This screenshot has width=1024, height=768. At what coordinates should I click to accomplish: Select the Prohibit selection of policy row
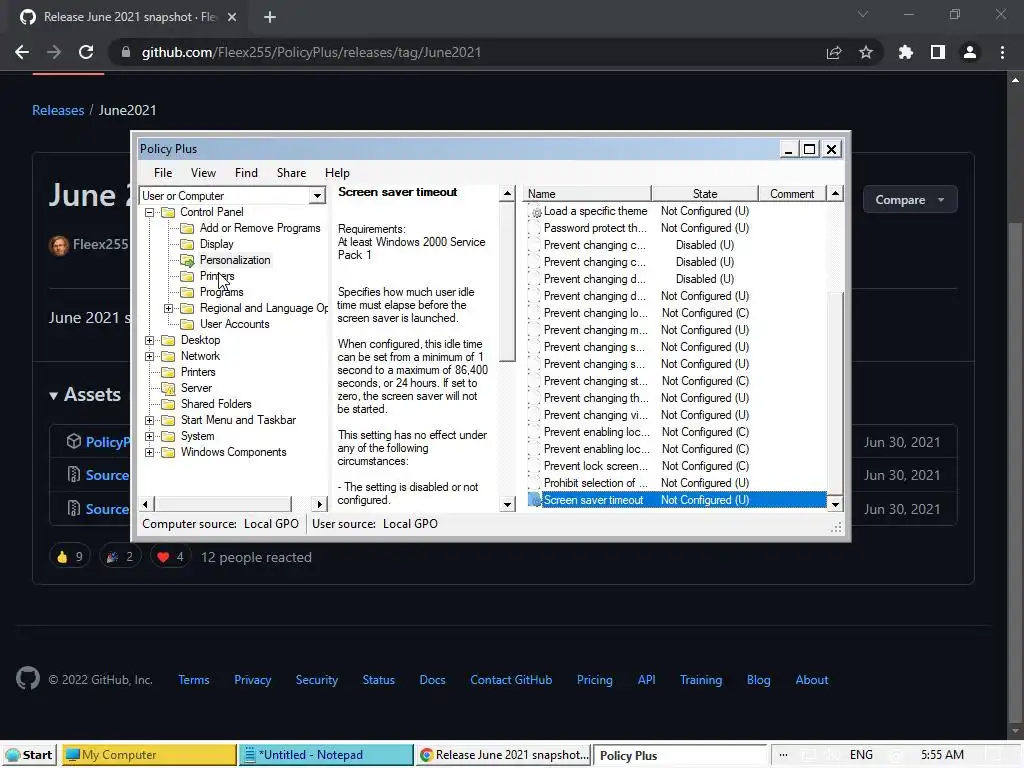[x=677, y=483]
